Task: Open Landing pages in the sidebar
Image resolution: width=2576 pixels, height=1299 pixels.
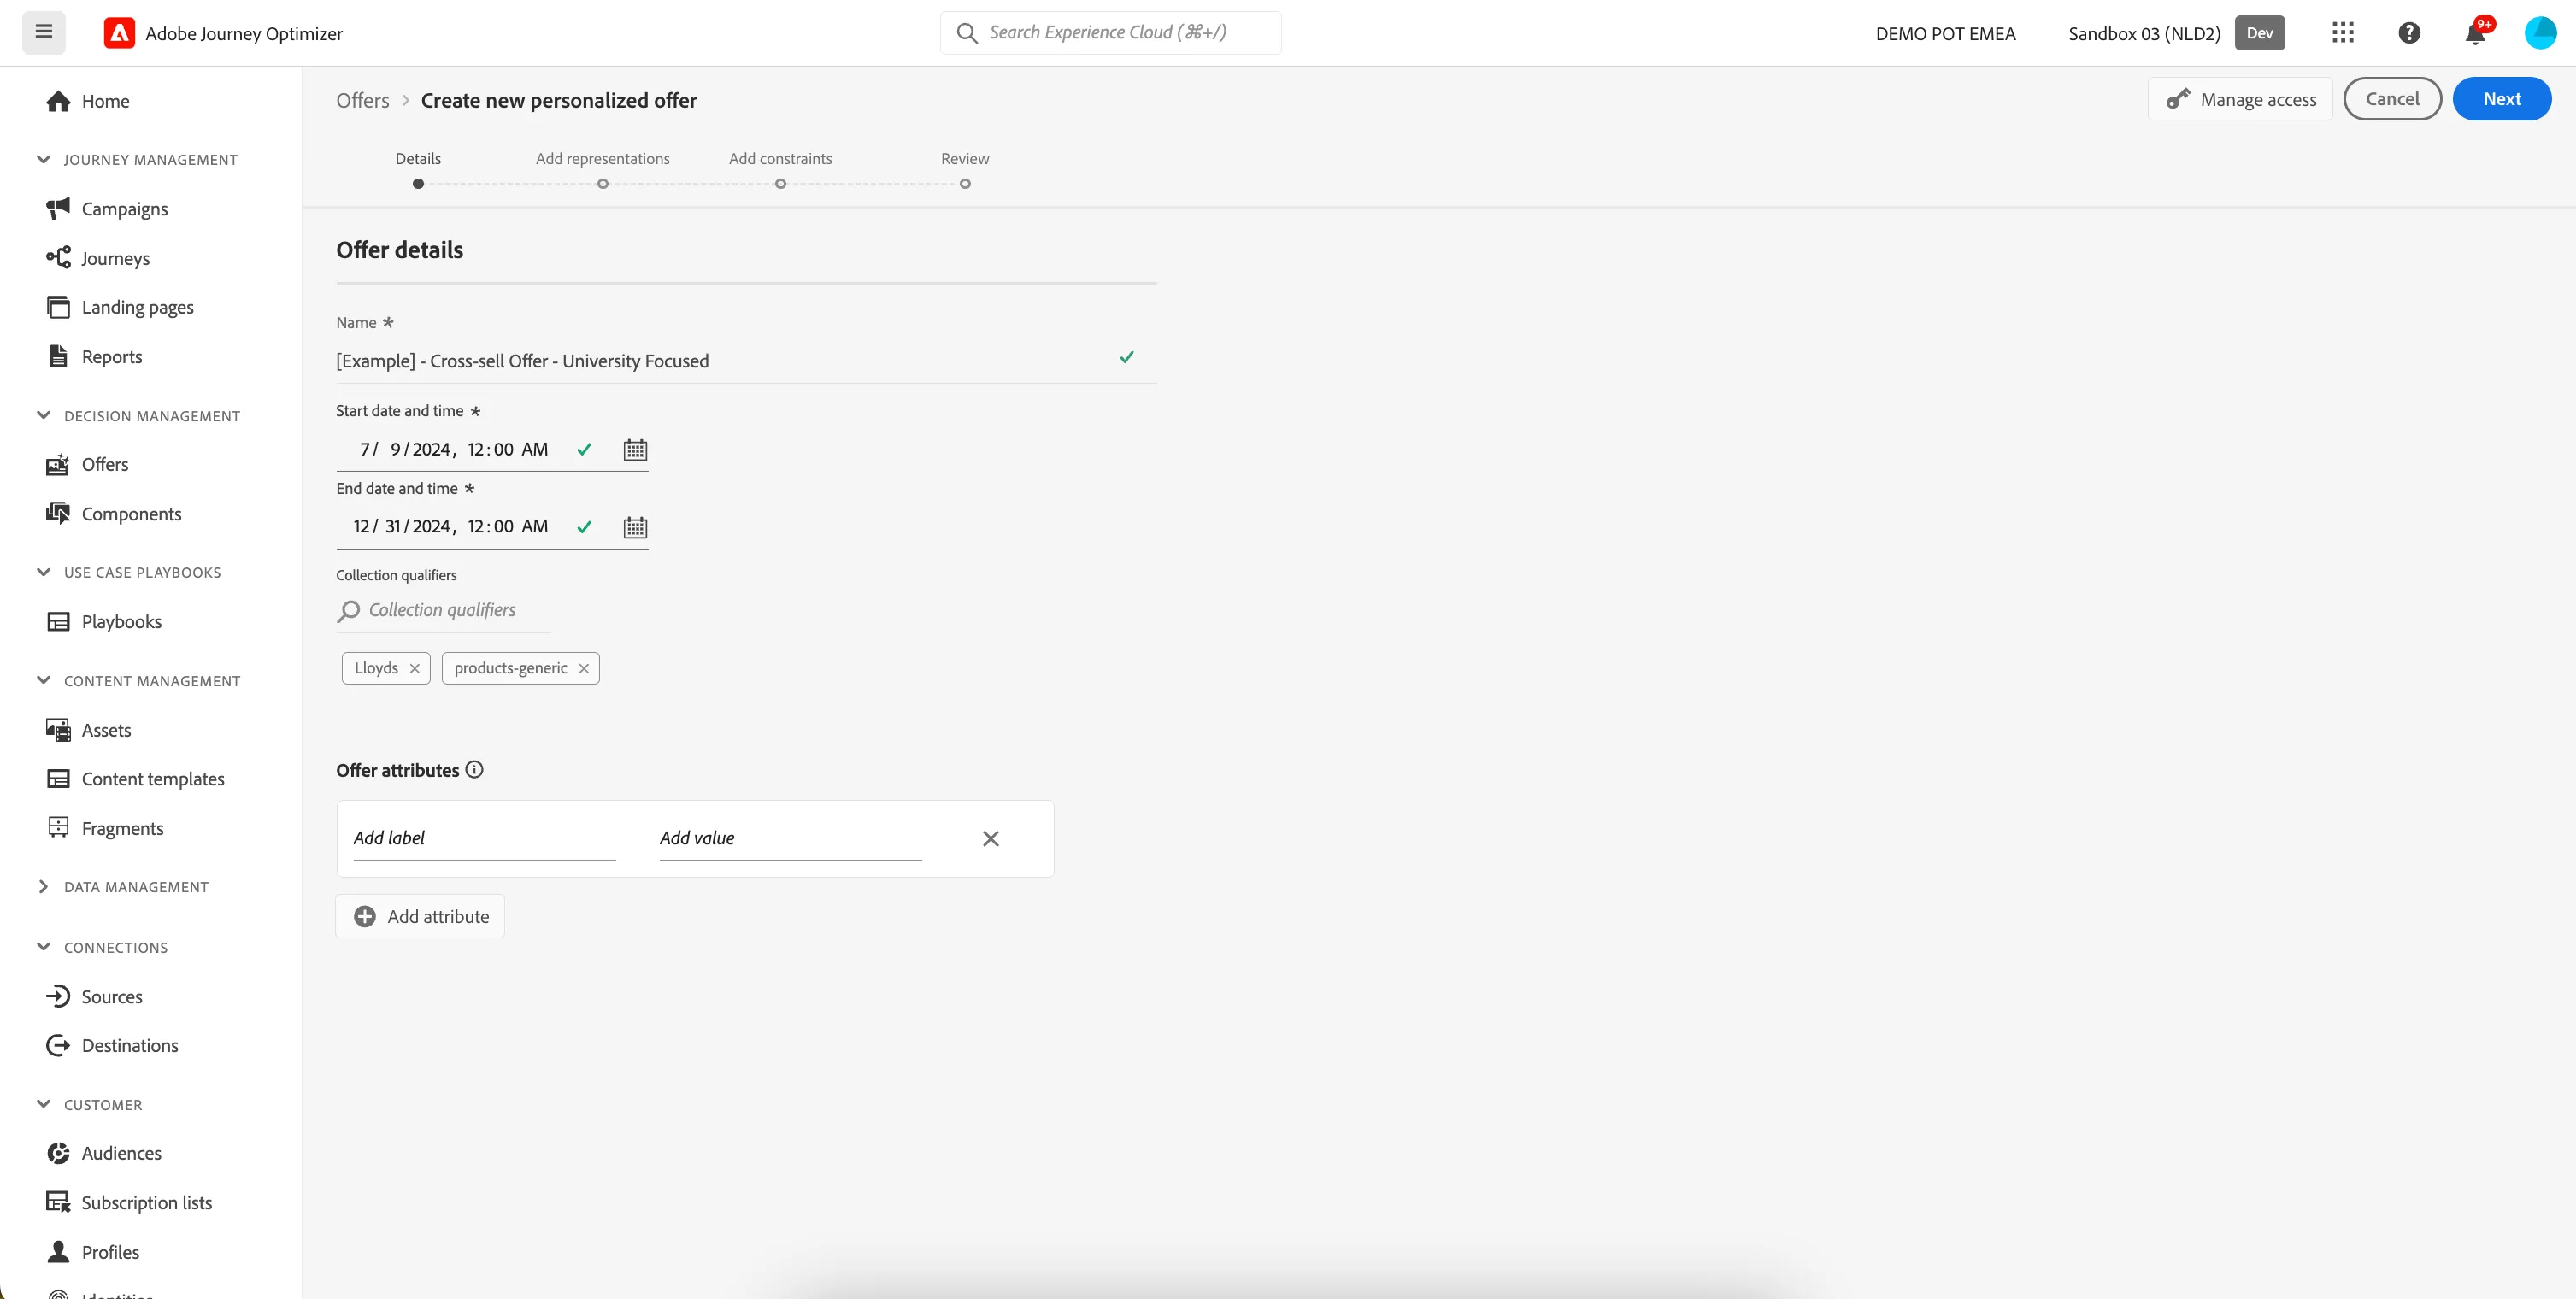Action: tap(120, 307)
